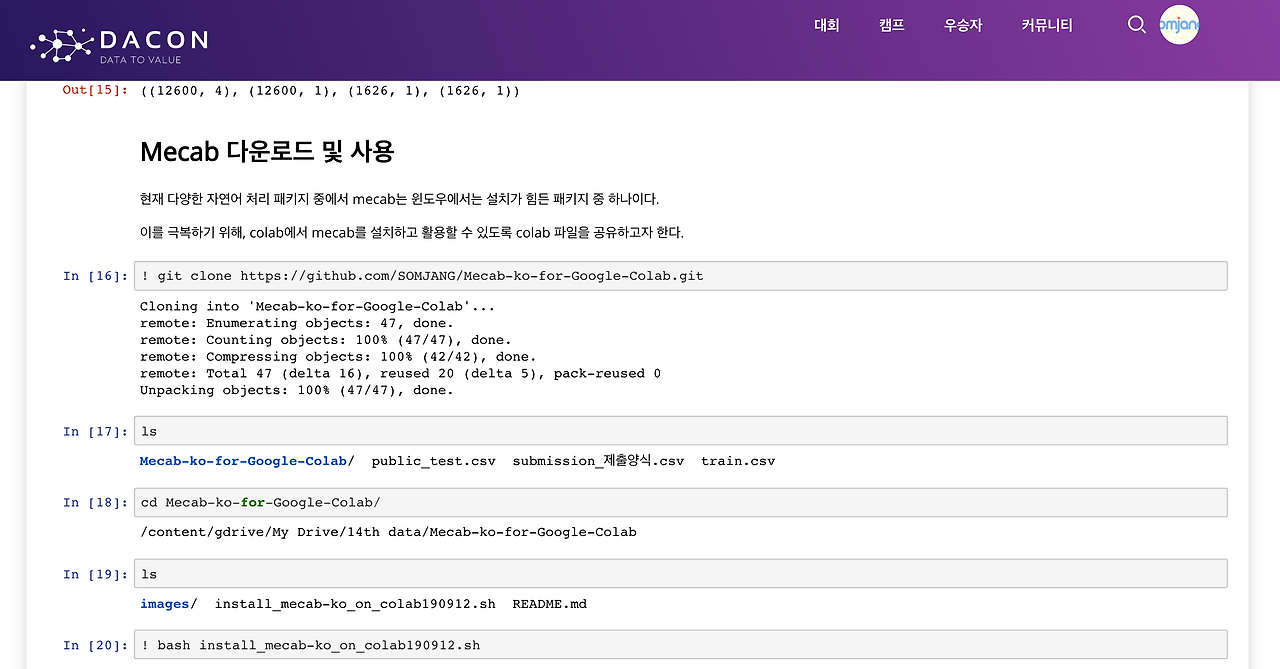Click the train.csv filename in output
This screenshot has height=669, width=1280.
click(x=738, y=461)
